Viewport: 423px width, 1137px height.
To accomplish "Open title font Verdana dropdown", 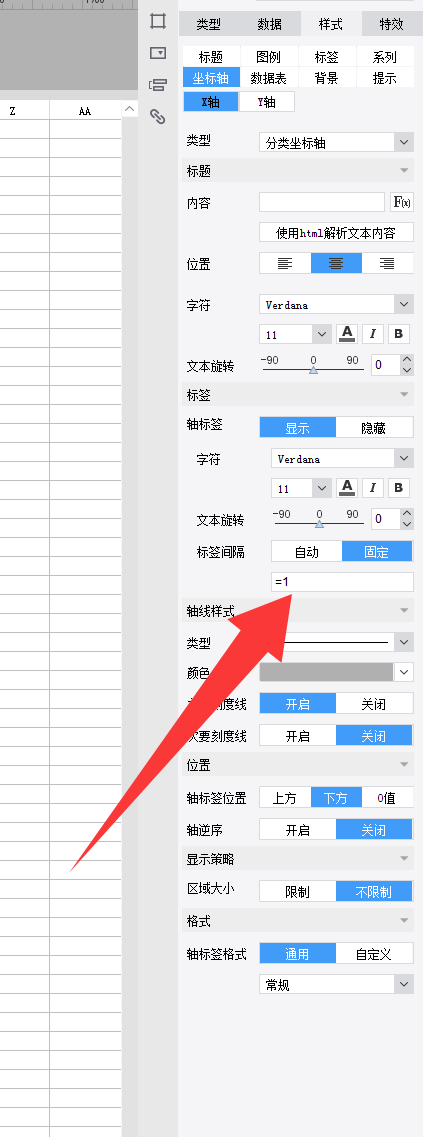I will [336, 305].
